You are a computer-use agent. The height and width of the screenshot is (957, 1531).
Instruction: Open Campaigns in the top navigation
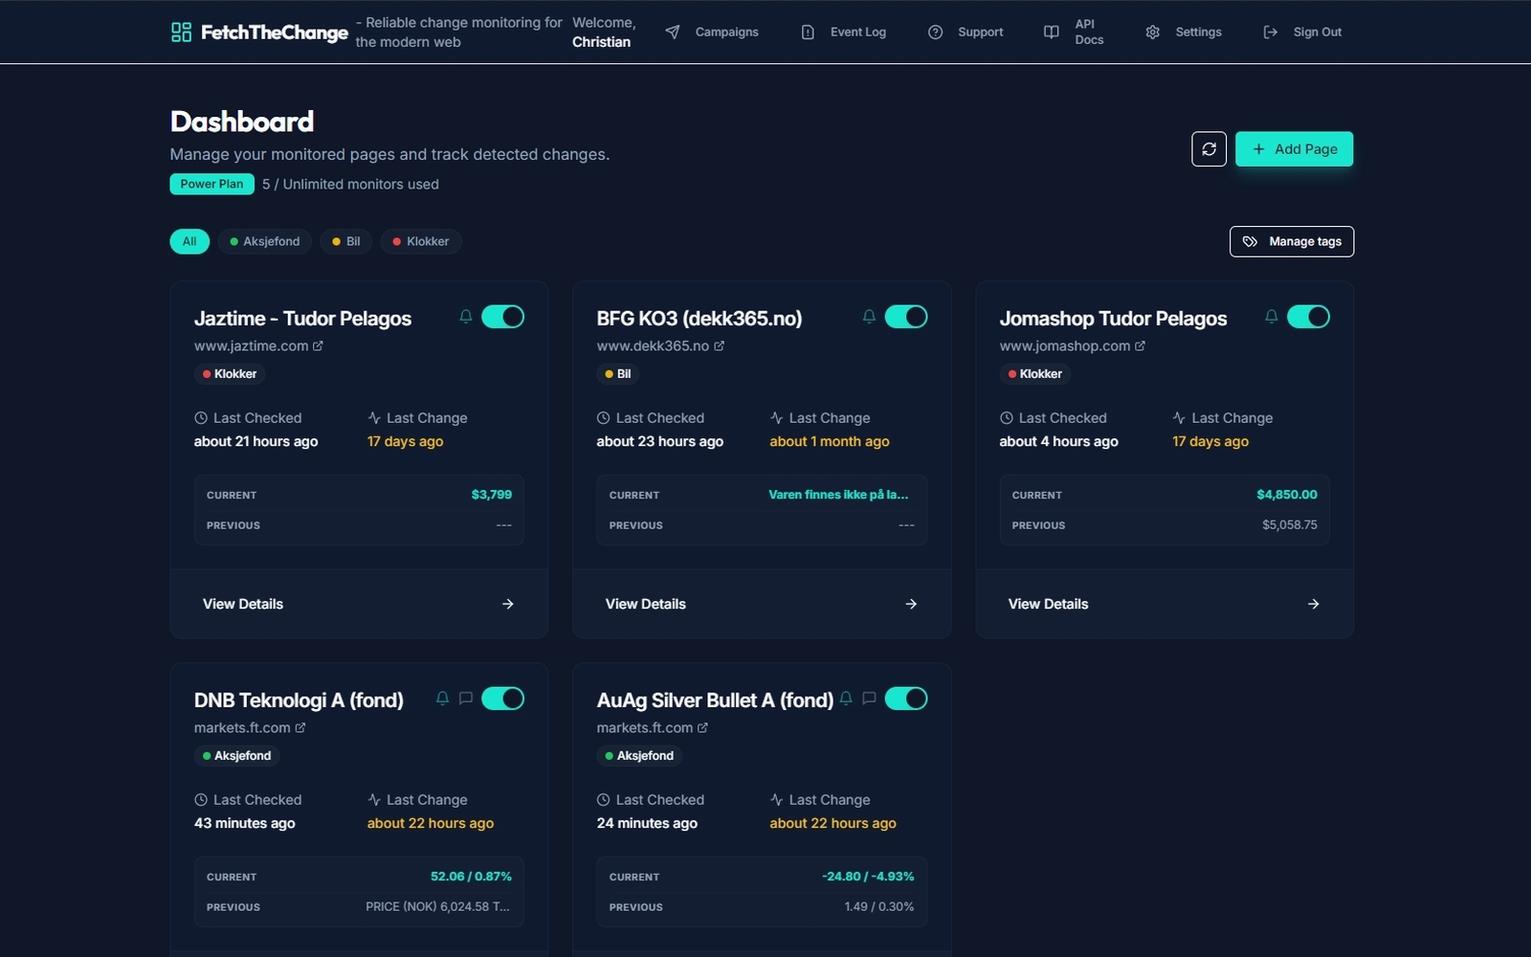[712, 32]
